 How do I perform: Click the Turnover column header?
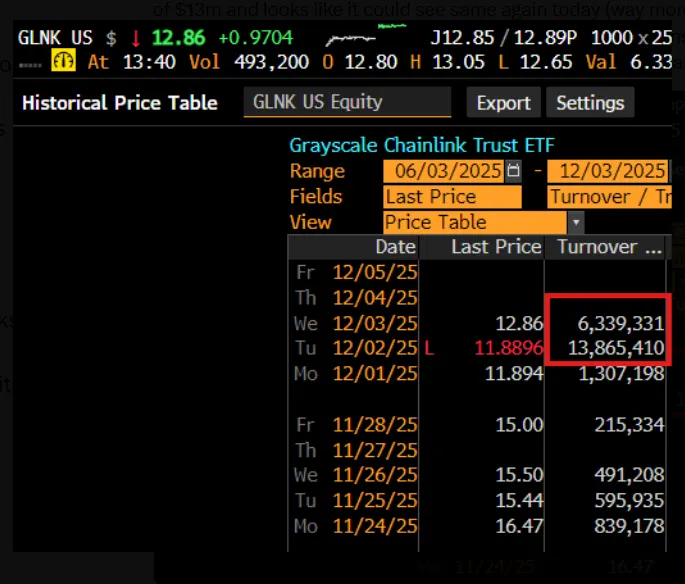coord(608,247)
